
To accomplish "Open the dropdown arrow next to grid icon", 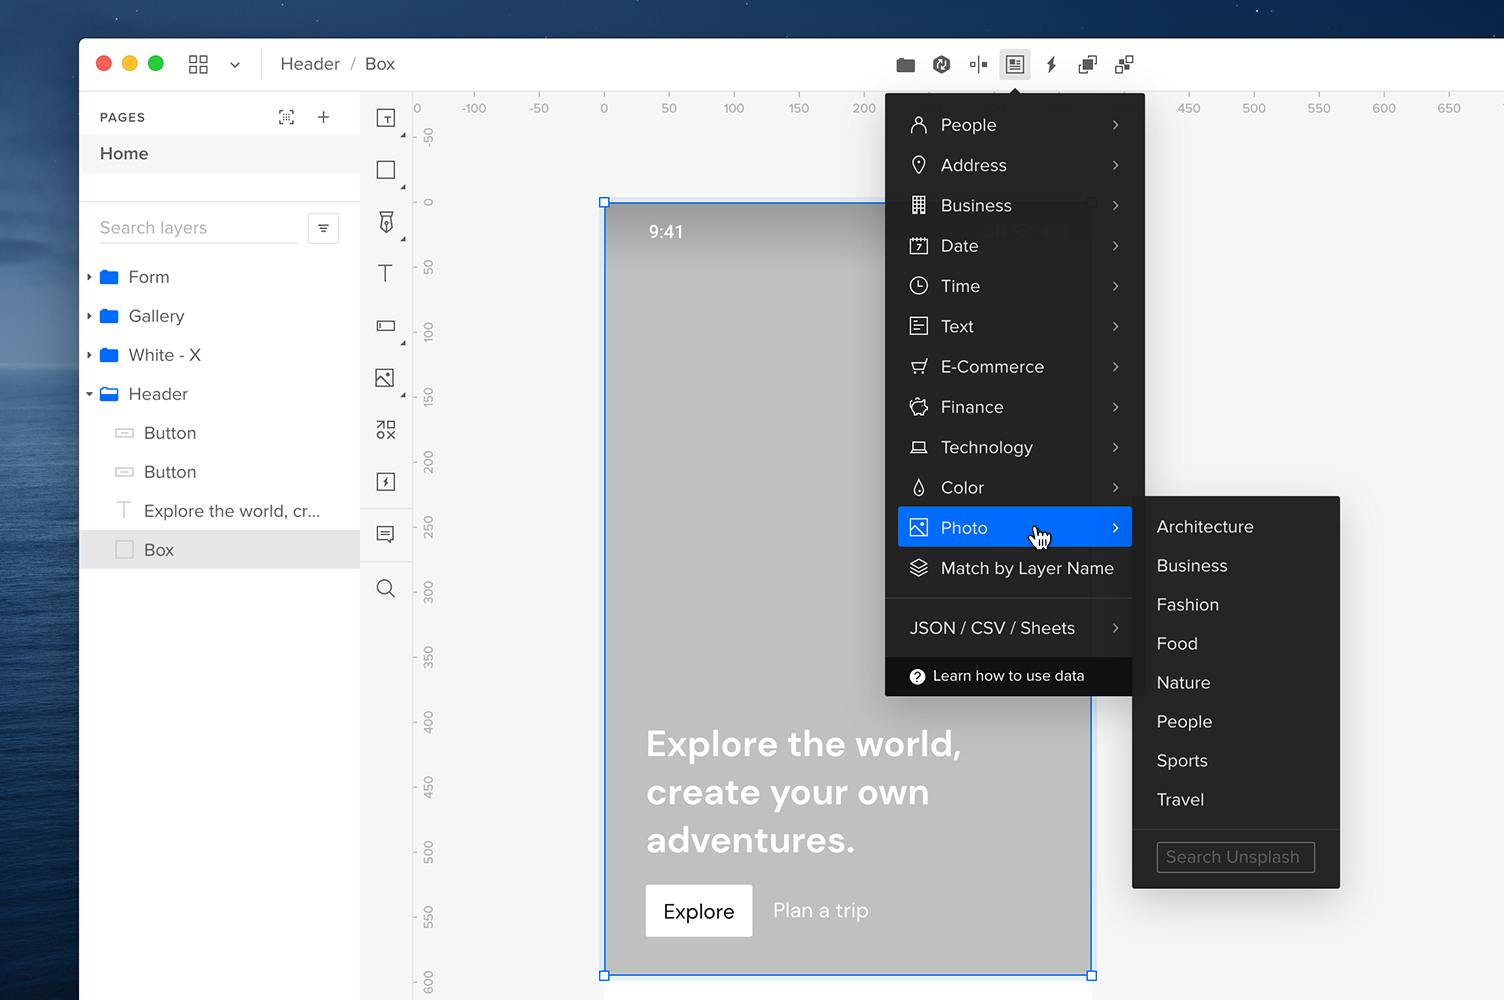I will click(x=235, y=65).
